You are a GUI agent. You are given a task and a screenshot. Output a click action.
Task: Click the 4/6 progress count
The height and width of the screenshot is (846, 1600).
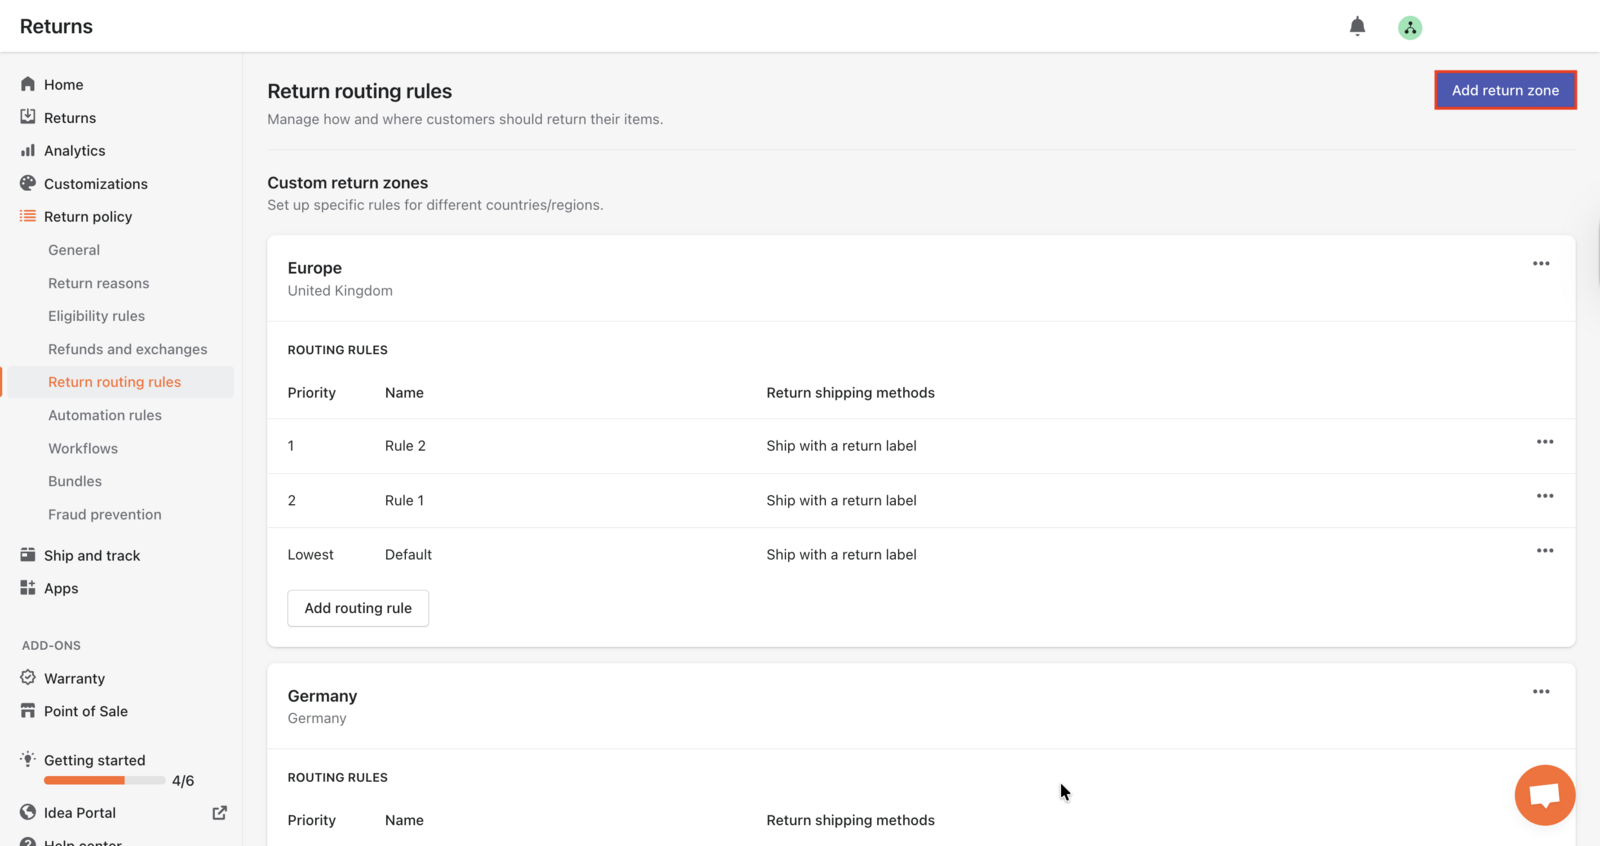point(183,781)
